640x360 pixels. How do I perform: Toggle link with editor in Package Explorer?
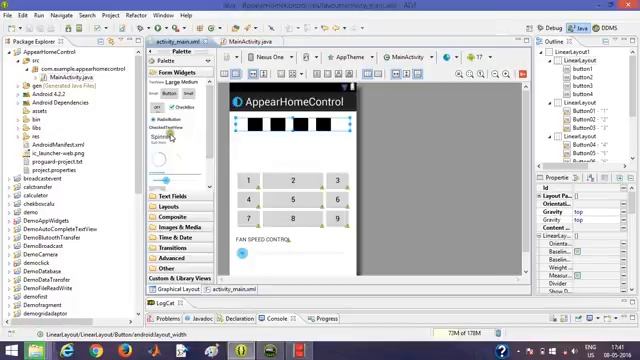[x=111, y=42]
